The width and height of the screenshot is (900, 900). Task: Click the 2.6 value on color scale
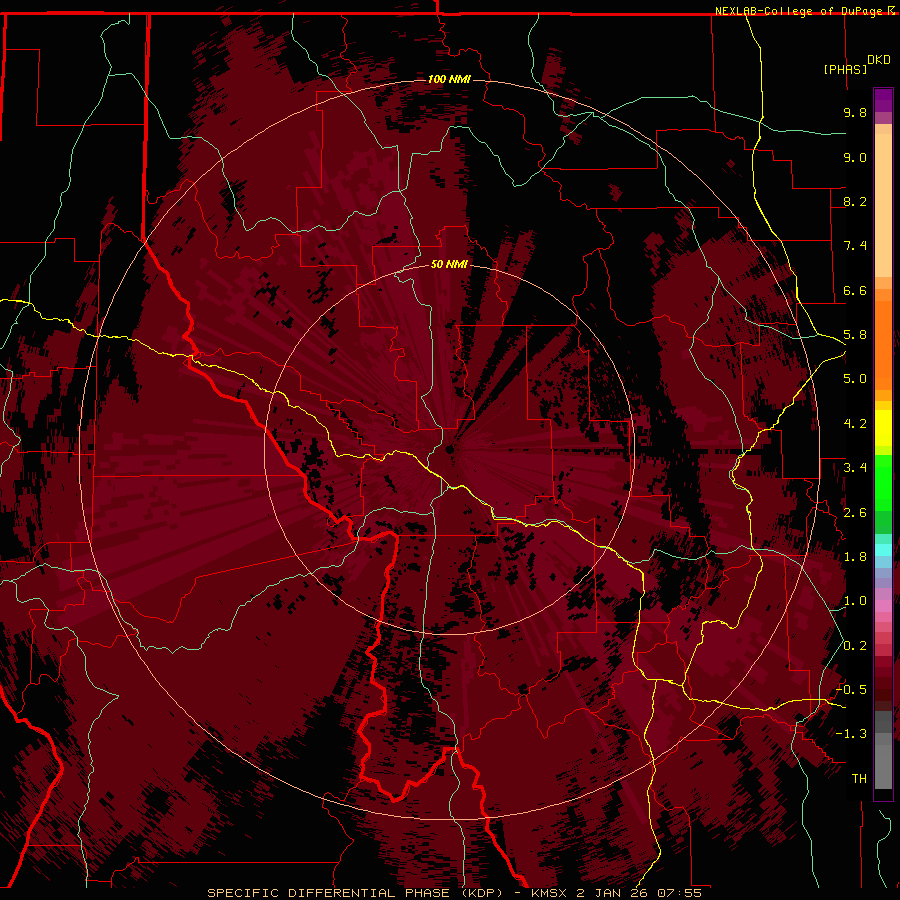click(x=855, y=513)
